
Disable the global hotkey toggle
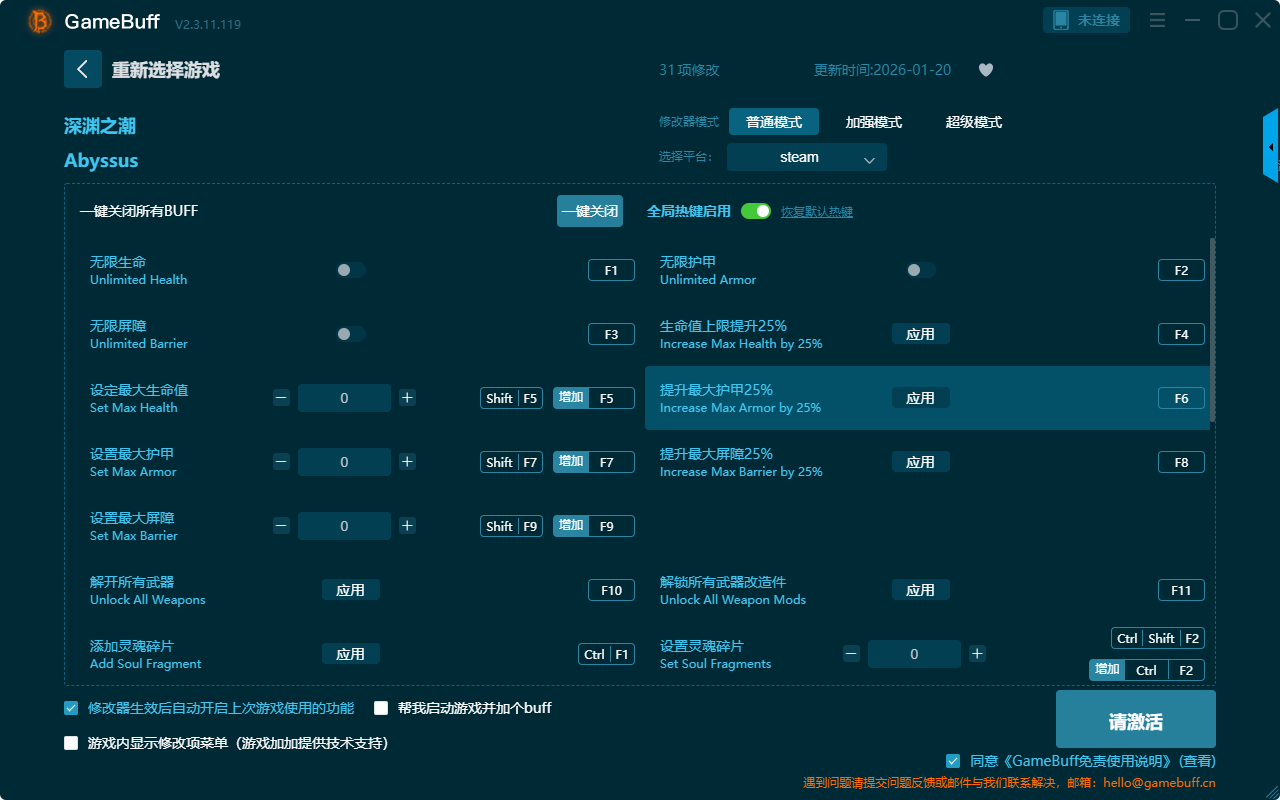click(x=756, y=211)
